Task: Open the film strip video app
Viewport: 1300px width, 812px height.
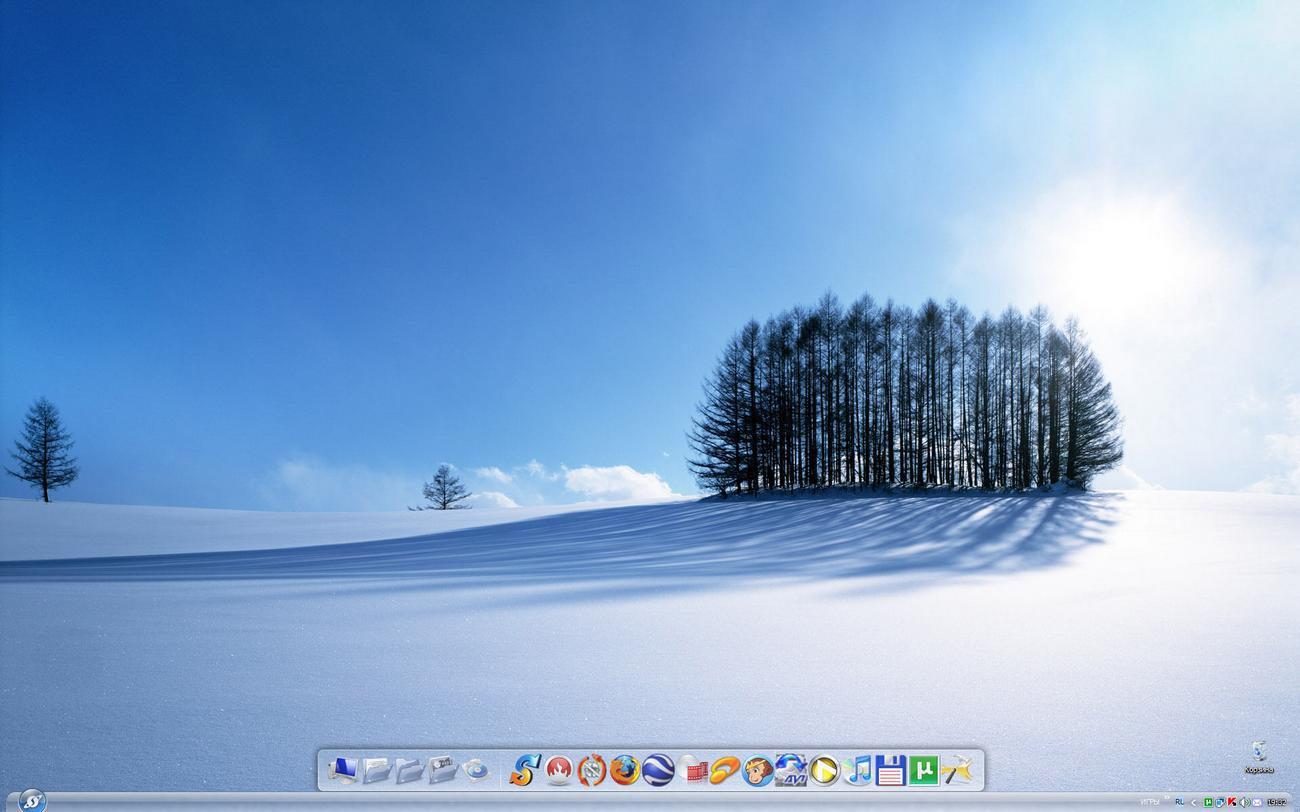Action: (691, 770)
